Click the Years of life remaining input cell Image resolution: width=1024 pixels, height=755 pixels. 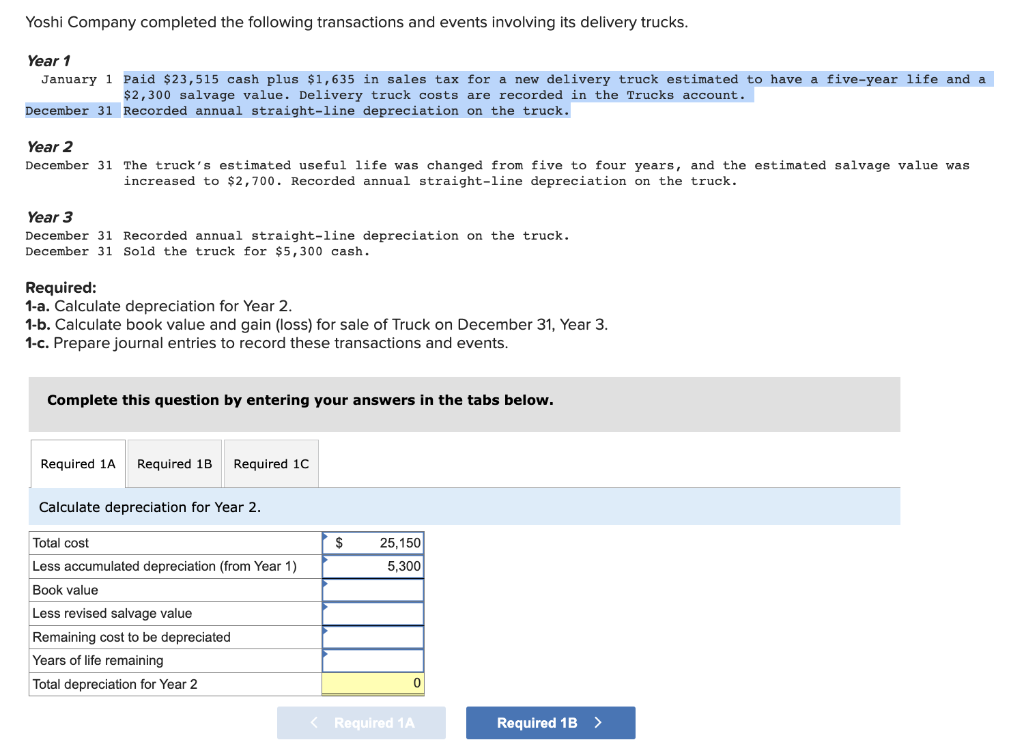coord(373,660)
